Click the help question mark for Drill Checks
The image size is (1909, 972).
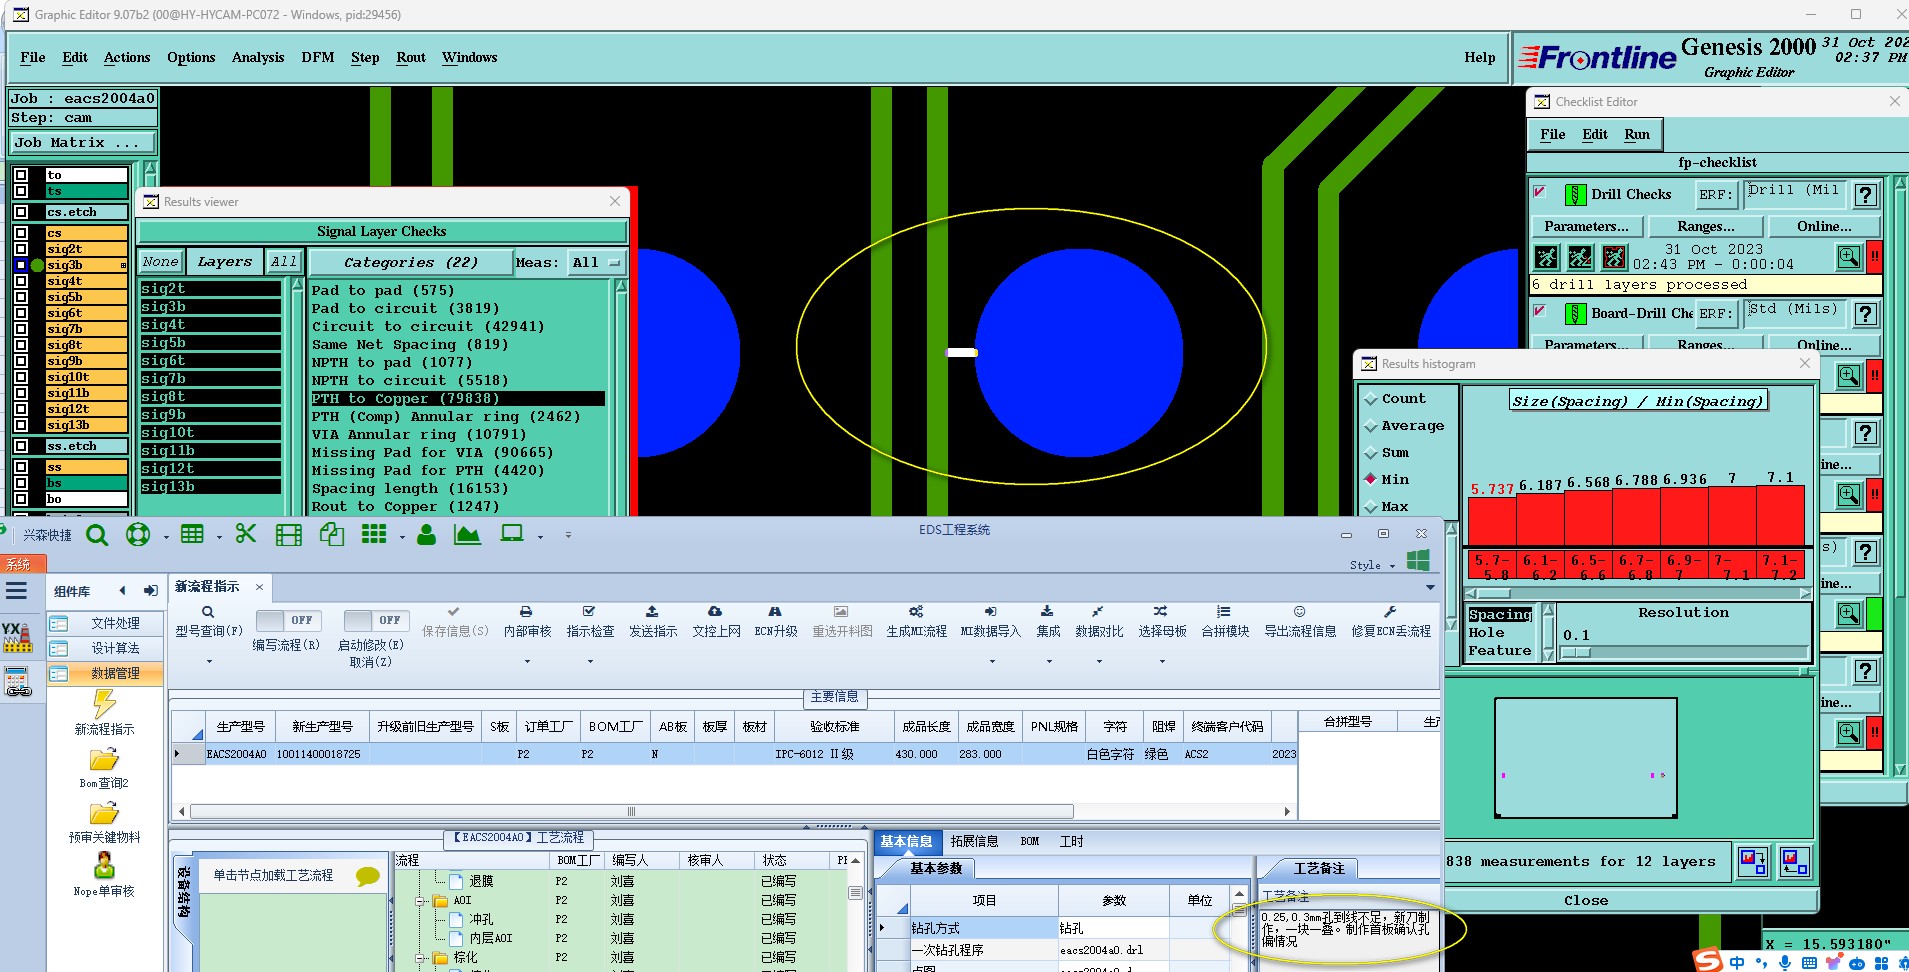tap(1866, 195)
